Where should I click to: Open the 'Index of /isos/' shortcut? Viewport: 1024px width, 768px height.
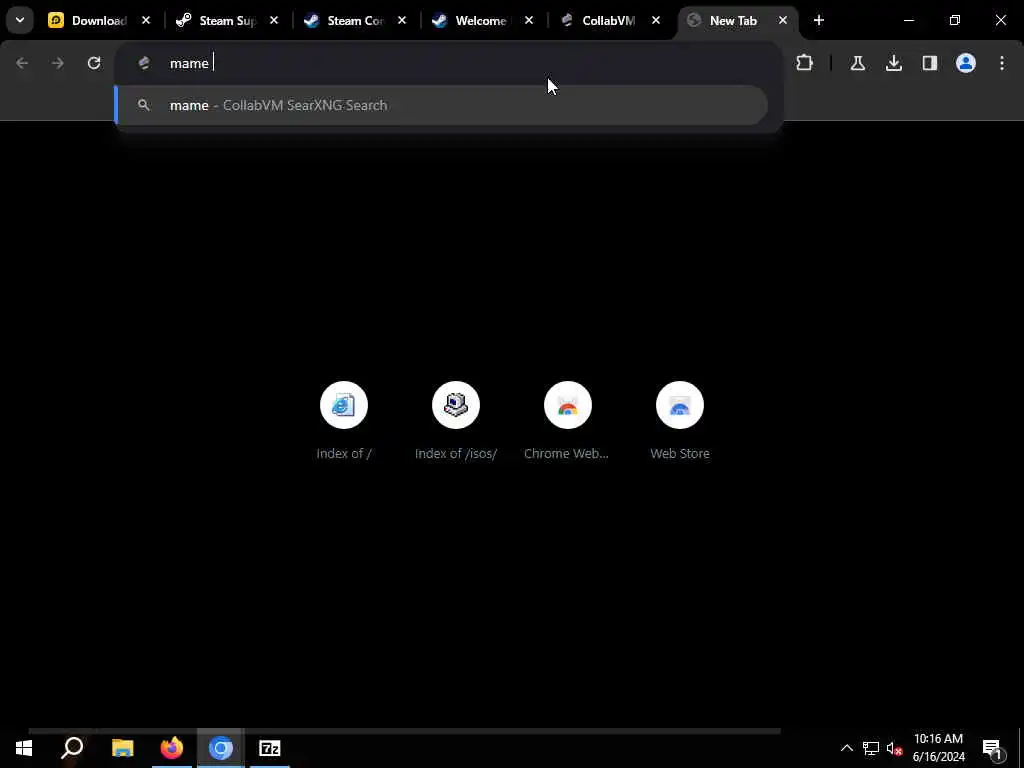pos(456,421)
